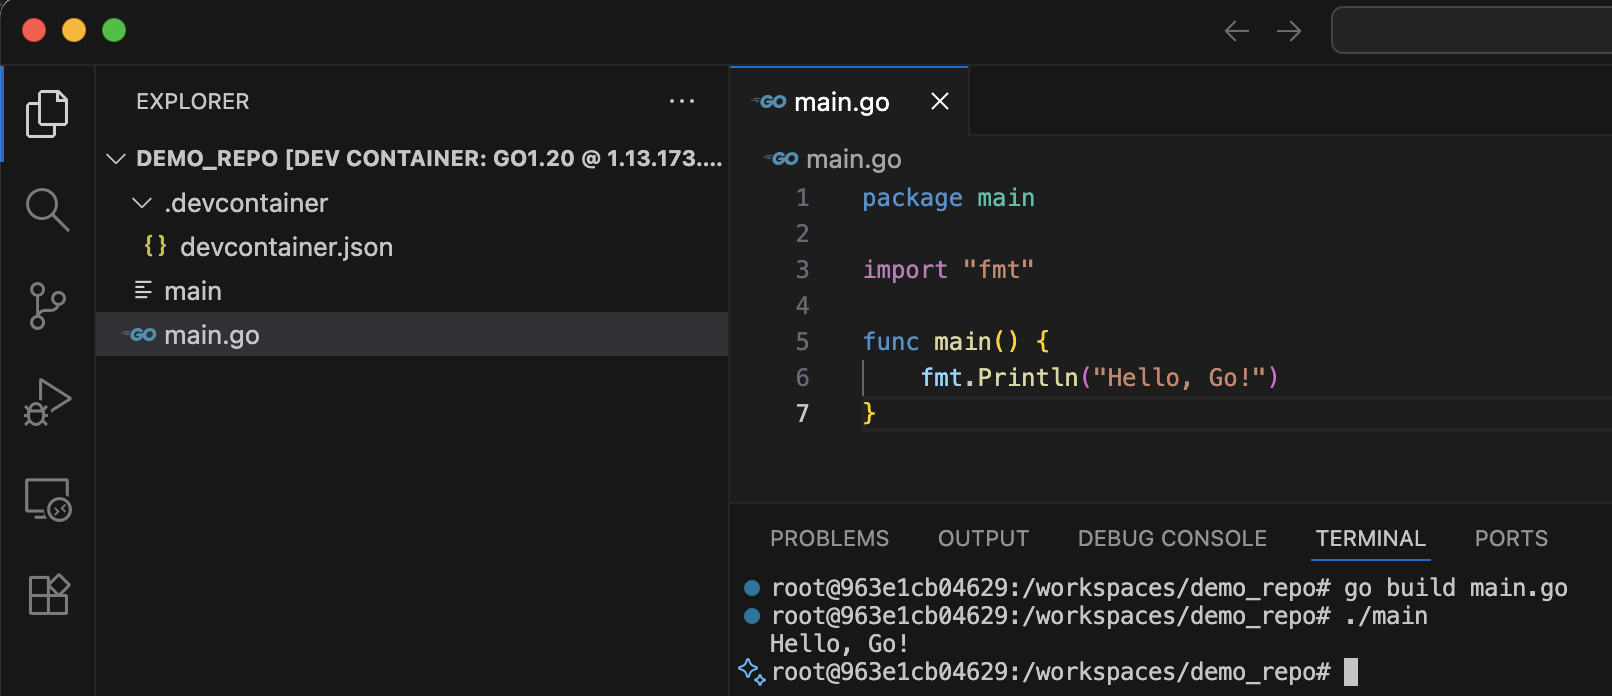Click the "Hello, Go!" string literal in the editor
This screenshot has height=696, width=1612.
(1180, 378)
